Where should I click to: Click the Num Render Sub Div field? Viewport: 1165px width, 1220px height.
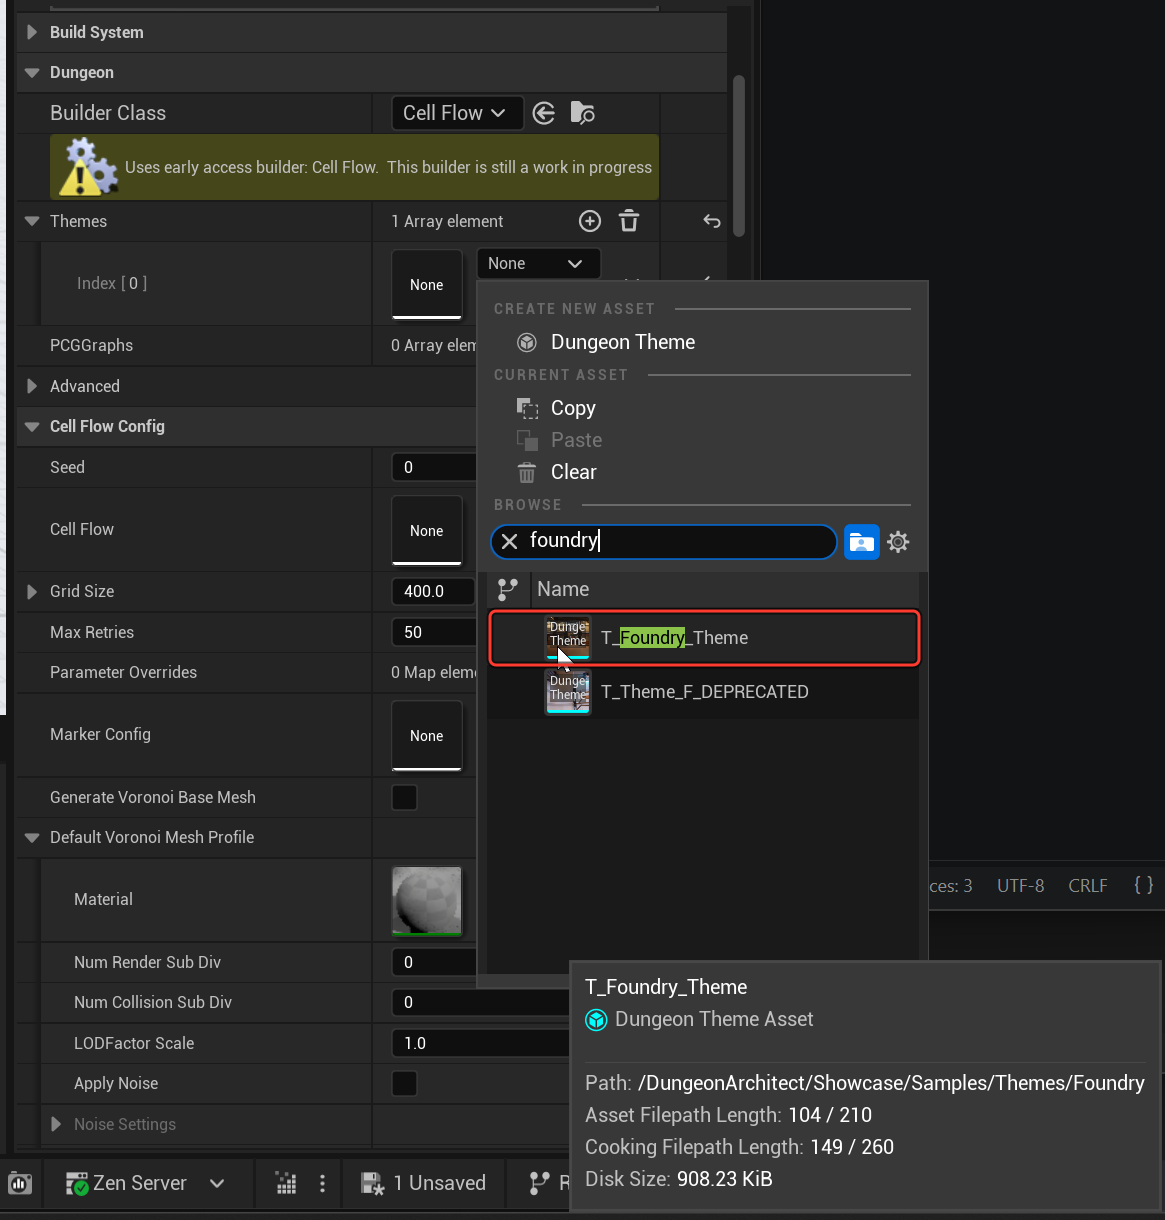[434, 962]
